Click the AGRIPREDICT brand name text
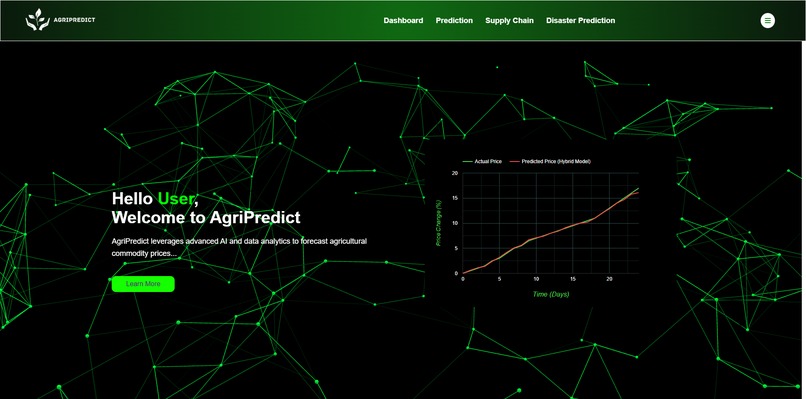This screenshot has height=399, width=806. click(x=75, y=20)
